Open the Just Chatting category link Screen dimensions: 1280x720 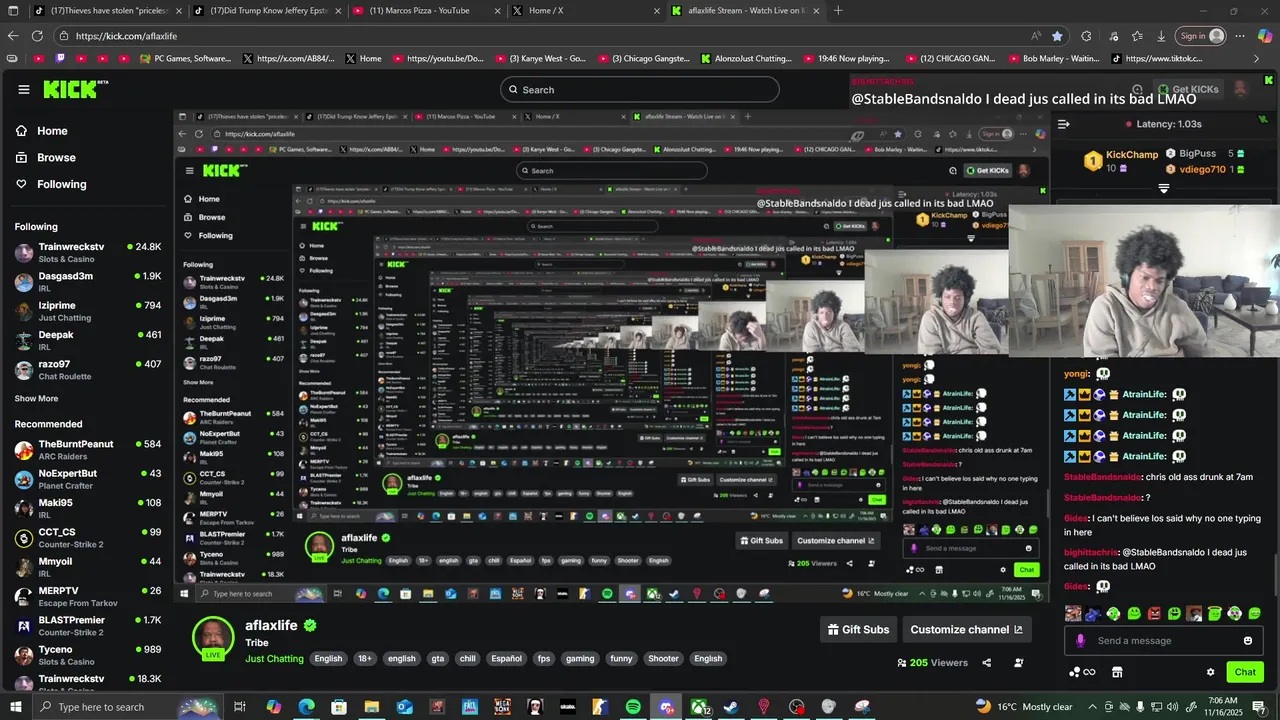[x=274, y=658]
